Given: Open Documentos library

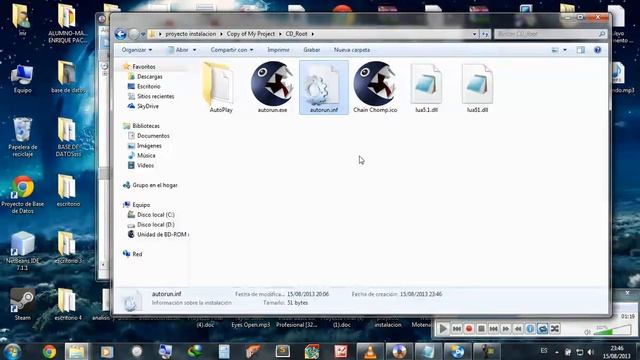Looking at the screenshot, I should pyautogui.click(x=153, y=136).
